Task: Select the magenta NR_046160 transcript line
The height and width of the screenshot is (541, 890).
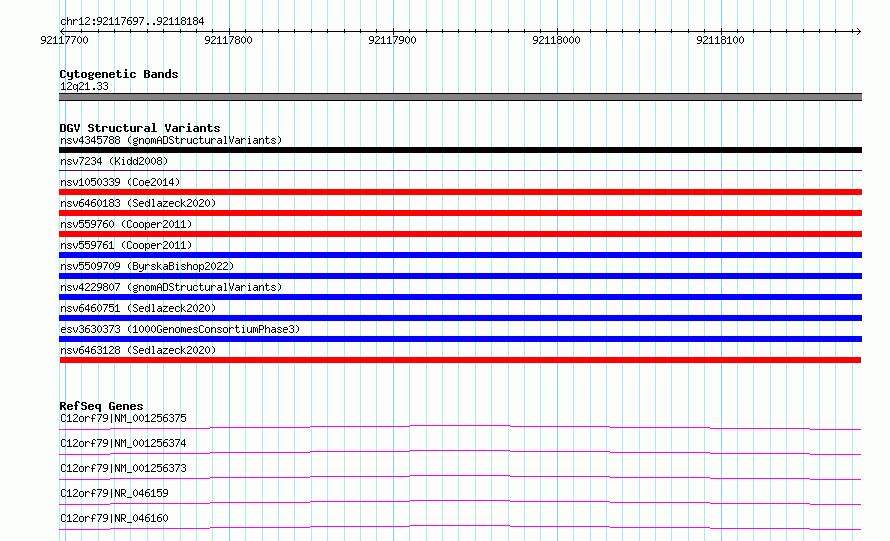Action: coord(460,527)
